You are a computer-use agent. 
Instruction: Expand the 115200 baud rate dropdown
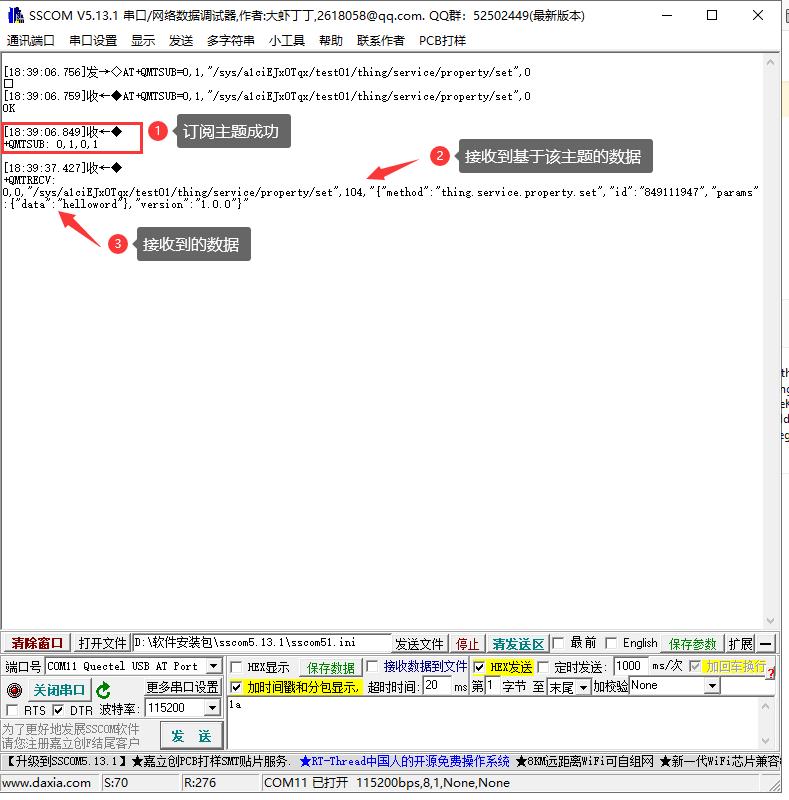[x=213, y=708]
